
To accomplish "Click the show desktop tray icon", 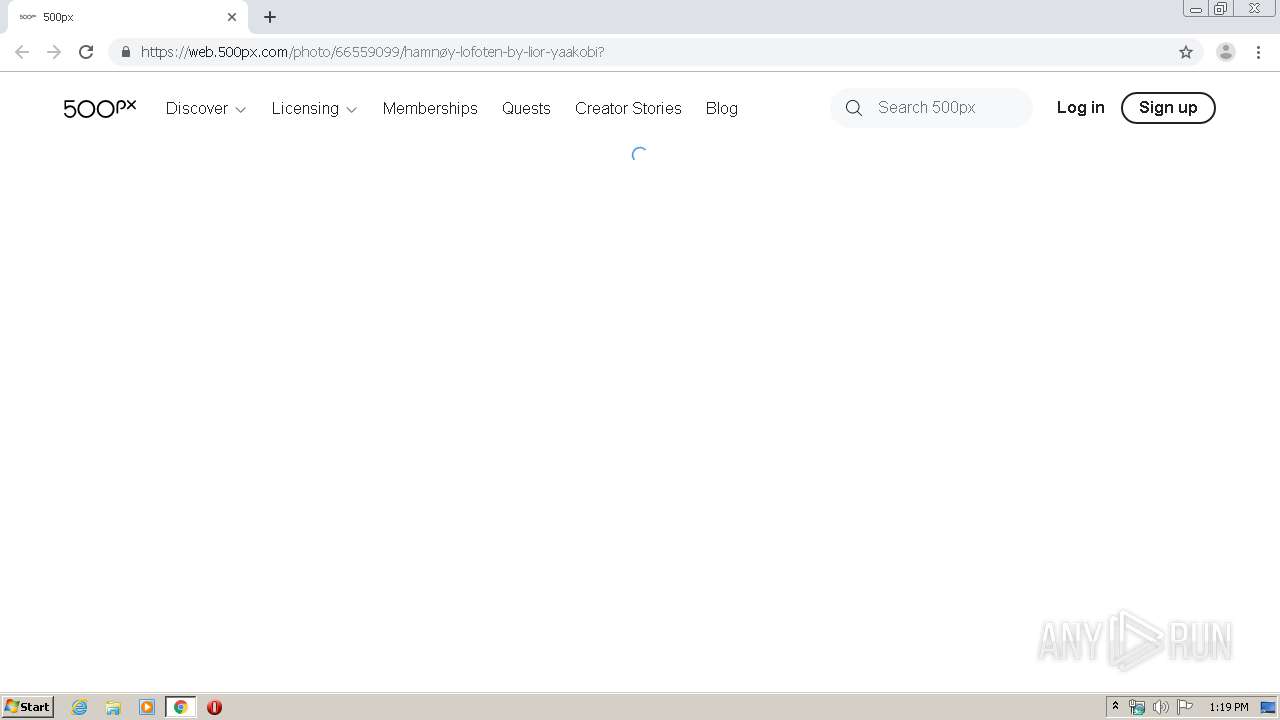I will click(1268, 707).
